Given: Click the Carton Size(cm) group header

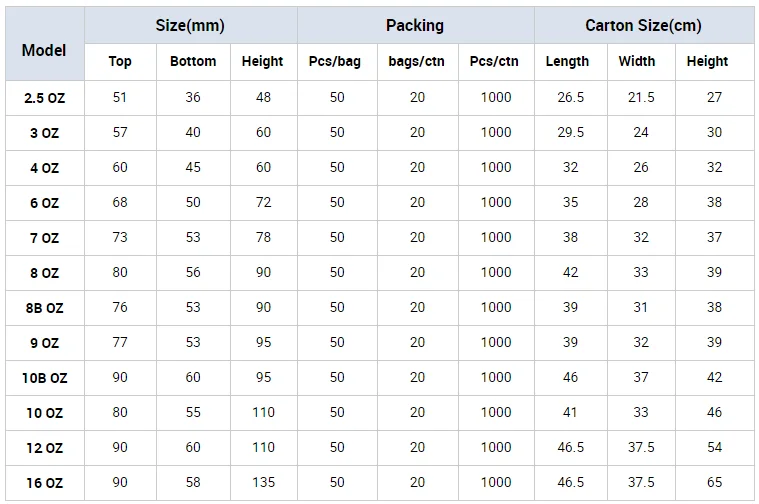Looking at the screenshot, I should (x=643, y=26).
